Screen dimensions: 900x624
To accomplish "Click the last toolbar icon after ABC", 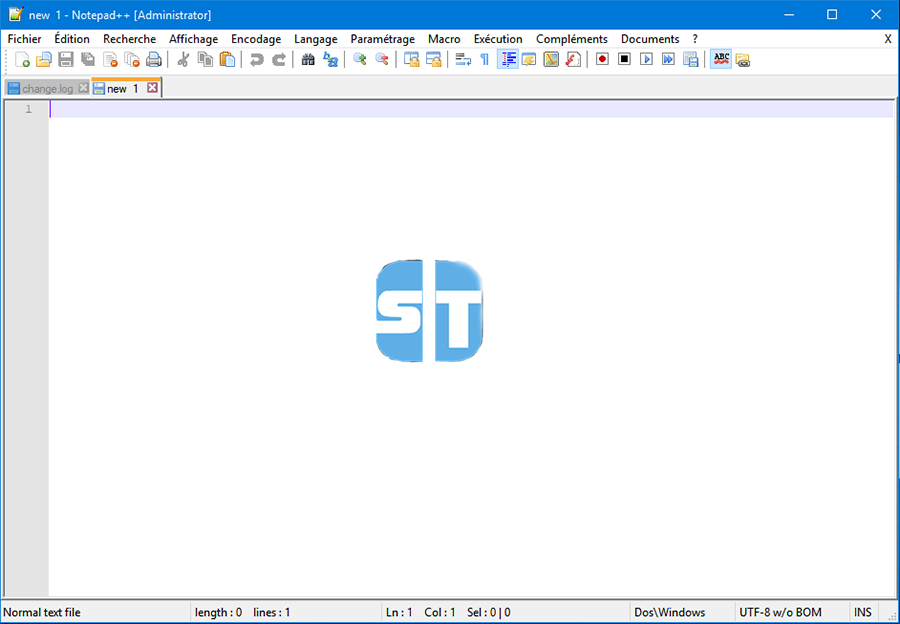I will coord(743,59).
